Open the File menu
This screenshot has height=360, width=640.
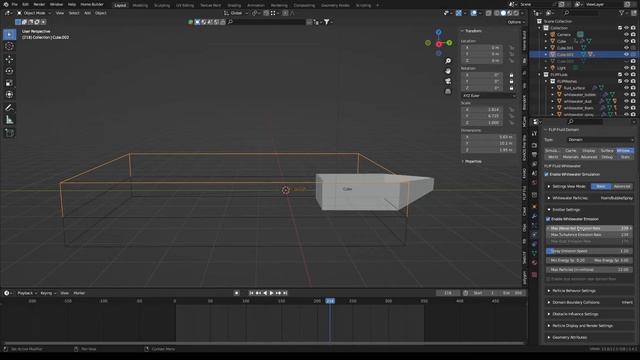pos(15,4)
